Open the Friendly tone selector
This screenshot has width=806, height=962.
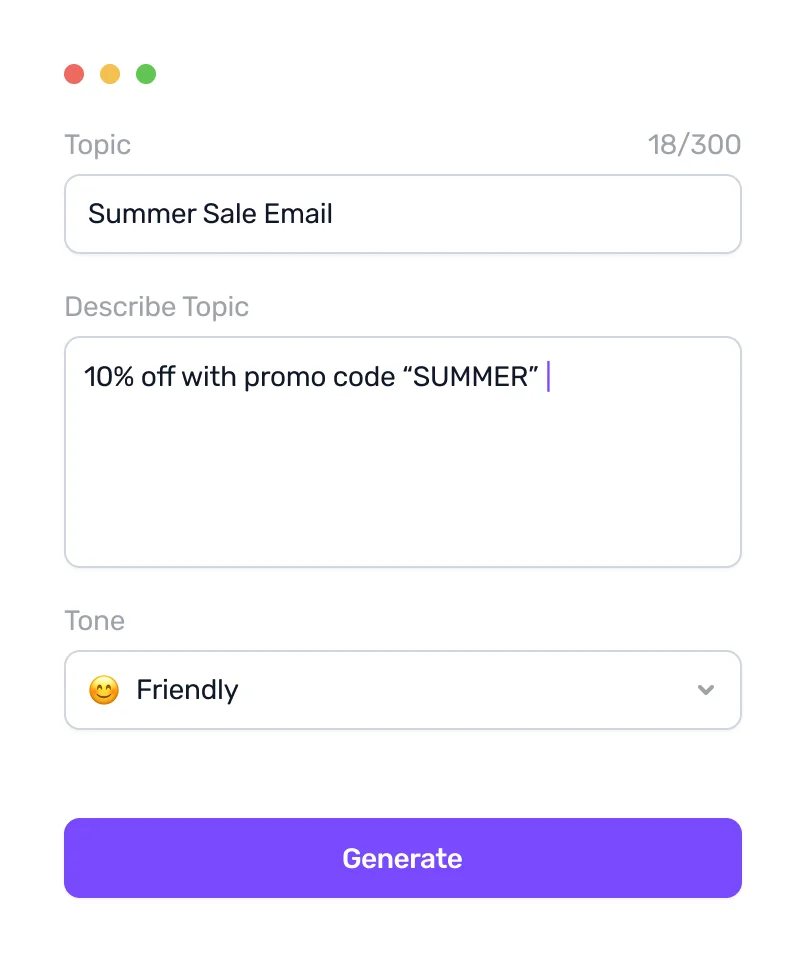(402, 690)
